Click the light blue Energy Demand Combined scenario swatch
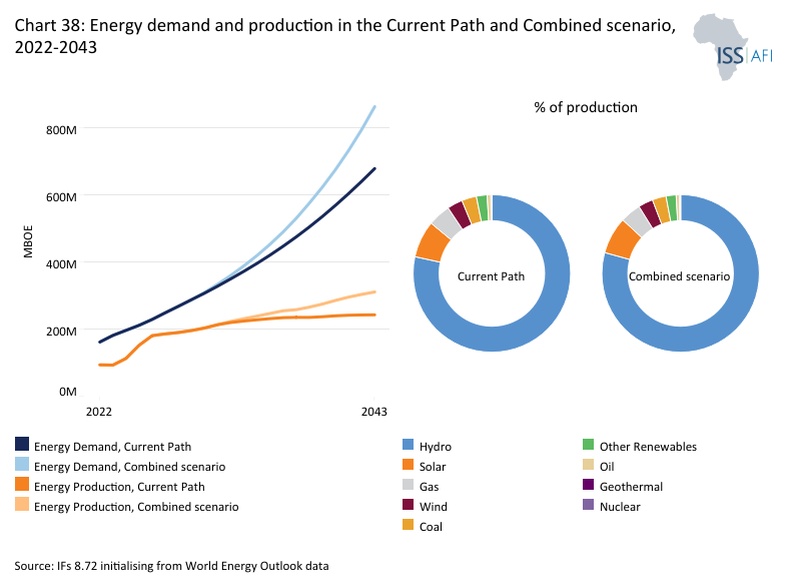Image resolution: width=786 pixels, height=587 pixels. click(22, 464)
